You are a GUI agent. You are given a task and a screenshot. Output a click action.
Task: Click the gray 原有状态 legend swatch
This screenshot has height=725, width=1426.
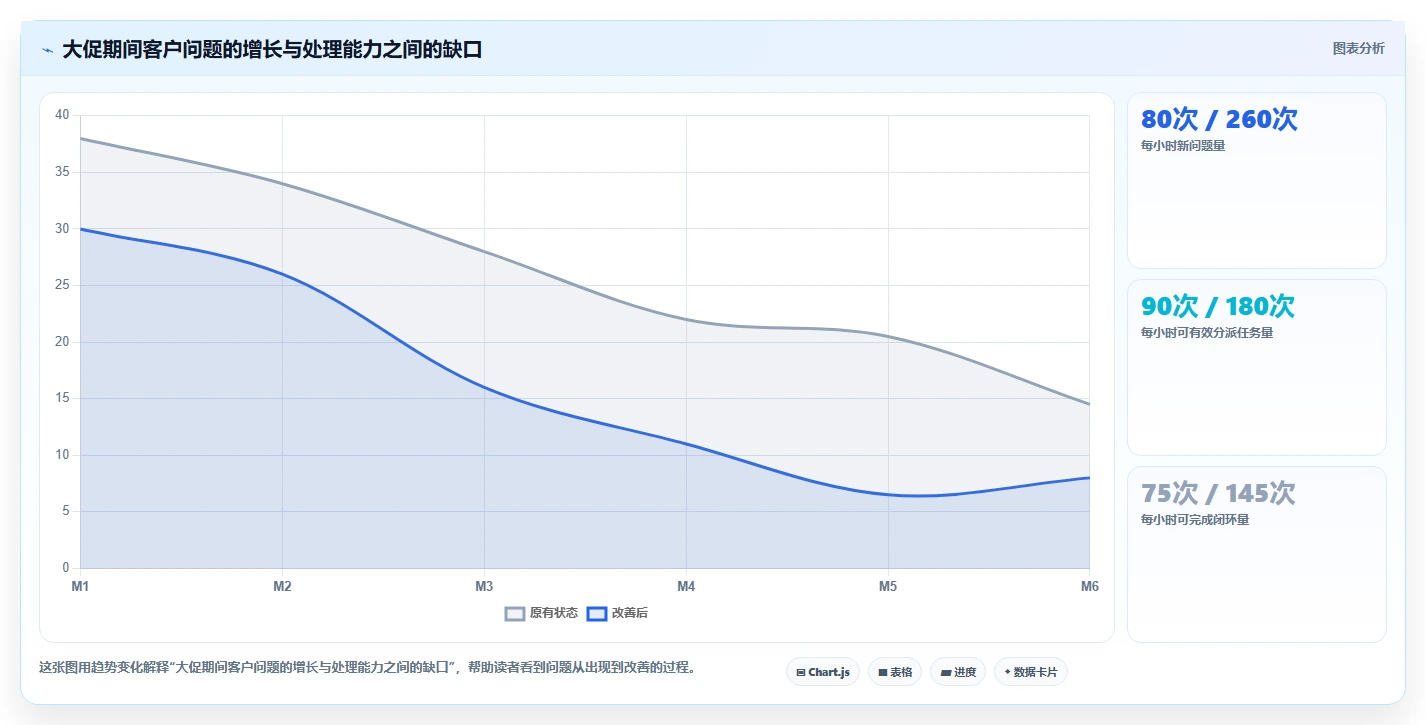click(x=515, y=613)
